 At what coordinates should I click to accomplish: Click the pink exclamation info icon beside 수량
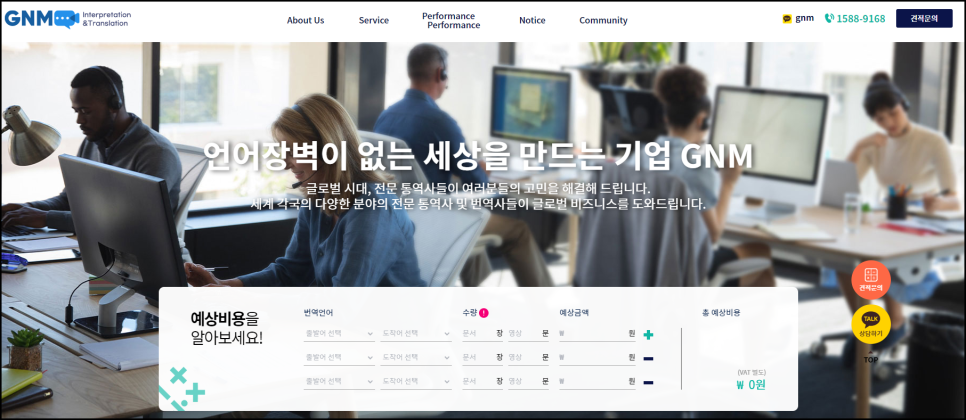point(484,312)
